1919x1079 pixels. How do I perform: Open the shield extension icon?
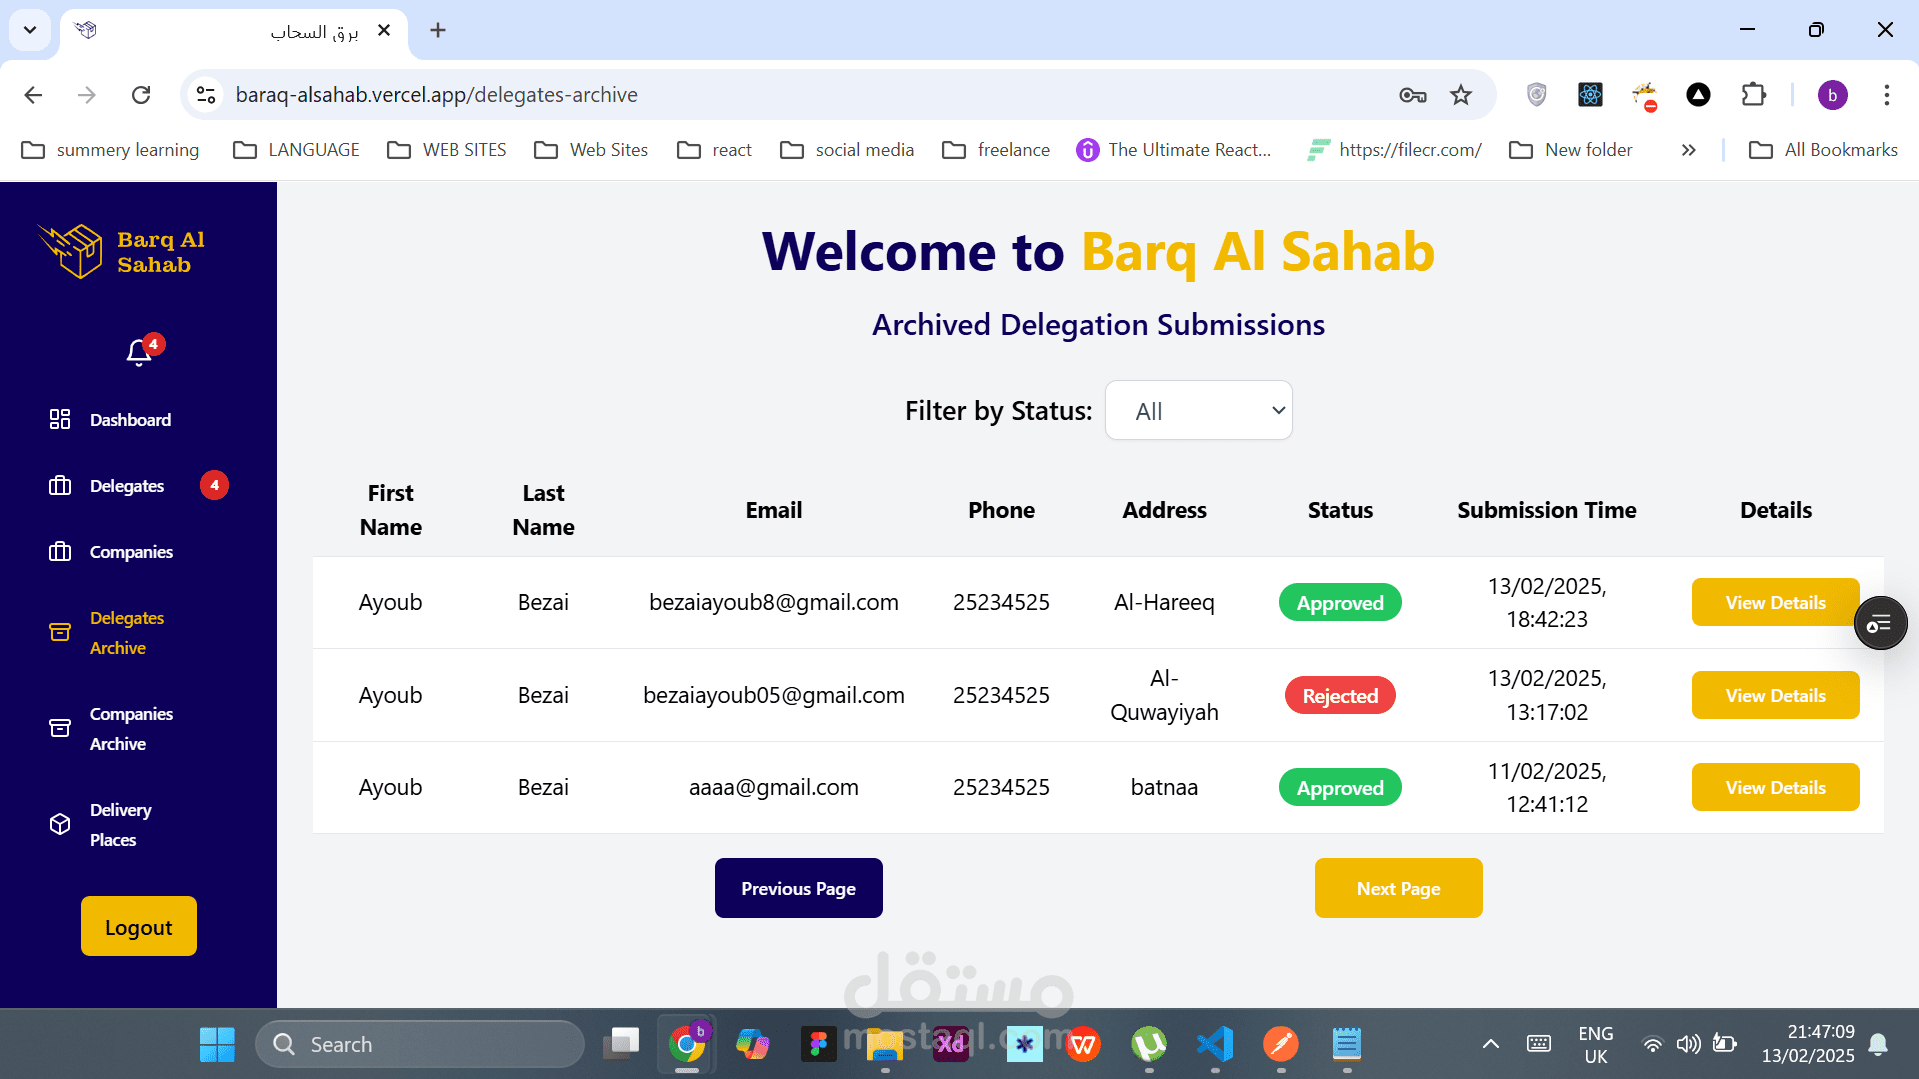point(1537,95)
